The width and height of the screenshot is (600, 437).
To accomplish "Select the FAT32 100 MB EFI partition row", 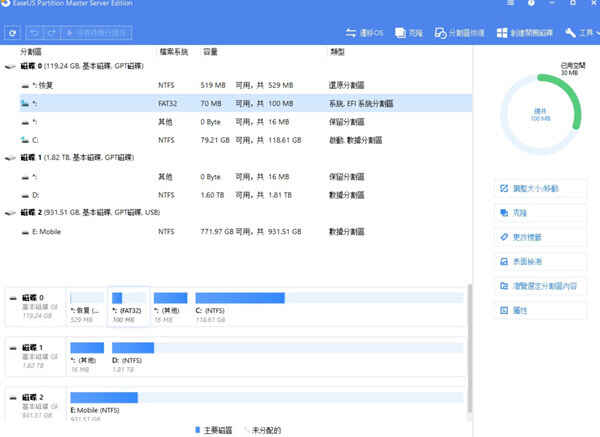I will [x=246, y=103].
